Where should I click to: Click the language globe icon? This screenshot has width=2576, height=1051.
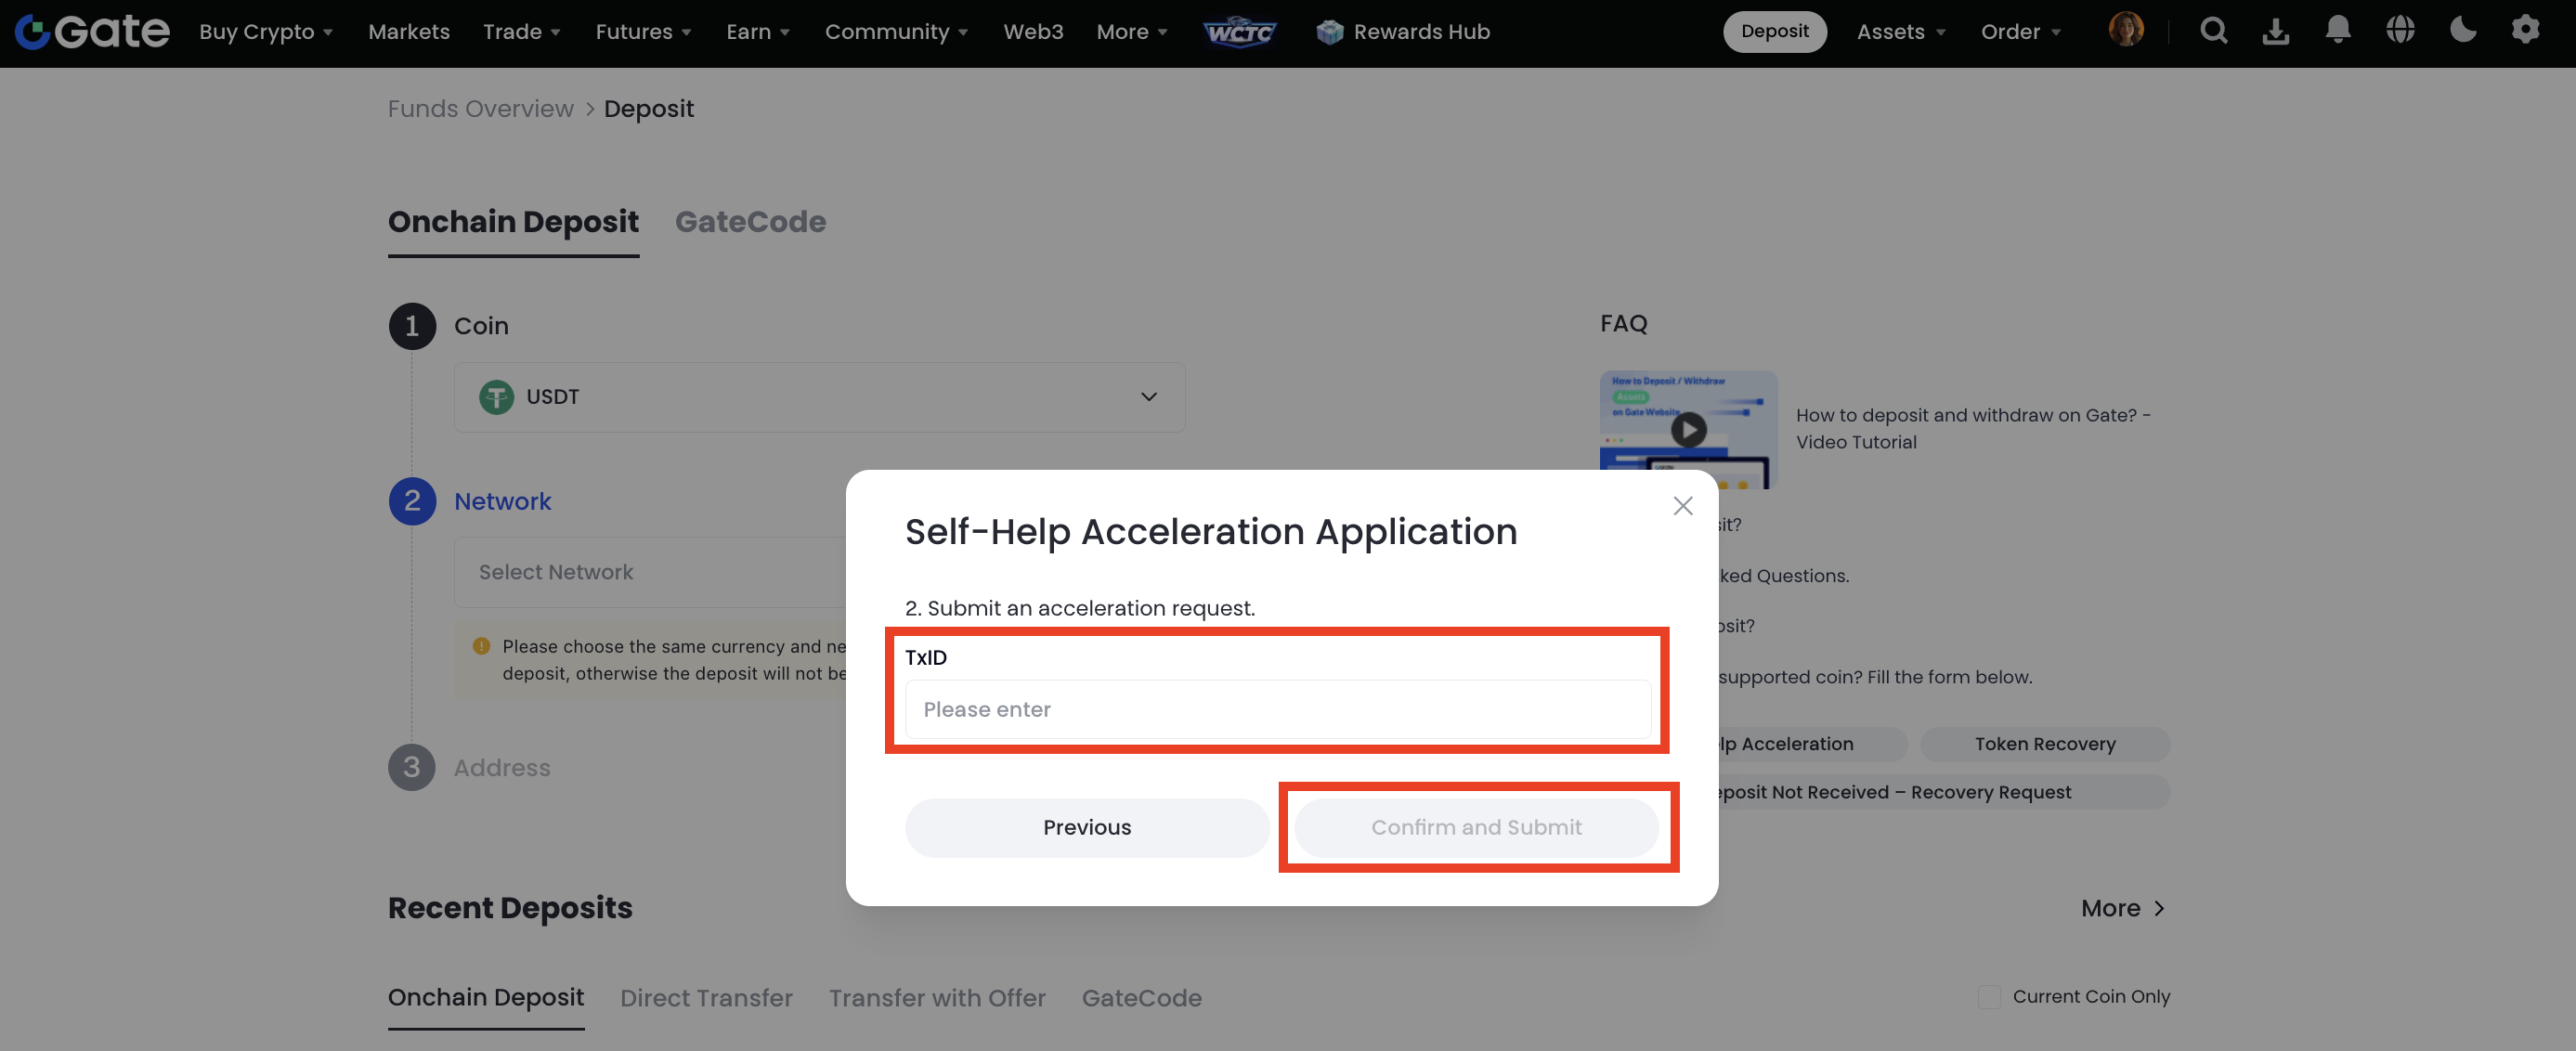pos(2400,31)
